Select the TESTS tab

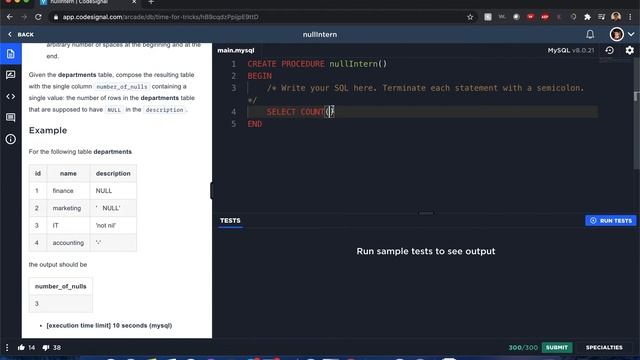point(230,220)
